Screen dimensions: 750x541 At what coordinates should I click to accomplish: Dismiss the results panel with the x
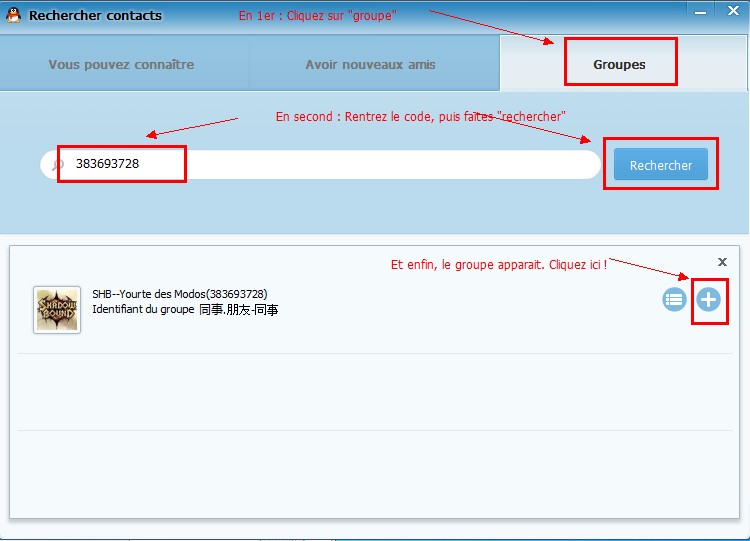click(x=722, y=261)
